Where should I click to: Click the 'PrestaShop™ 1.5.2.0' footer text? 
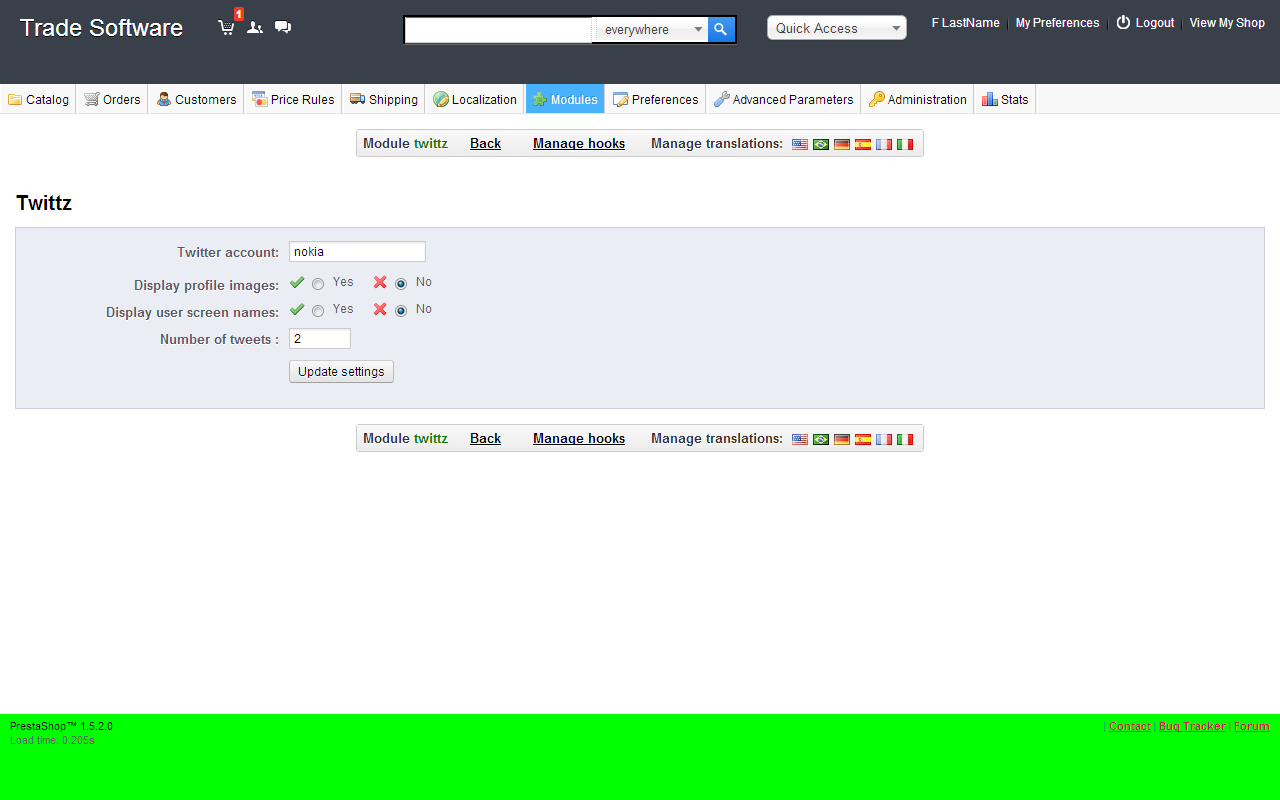pyautogui.click(x=61, y=726)
